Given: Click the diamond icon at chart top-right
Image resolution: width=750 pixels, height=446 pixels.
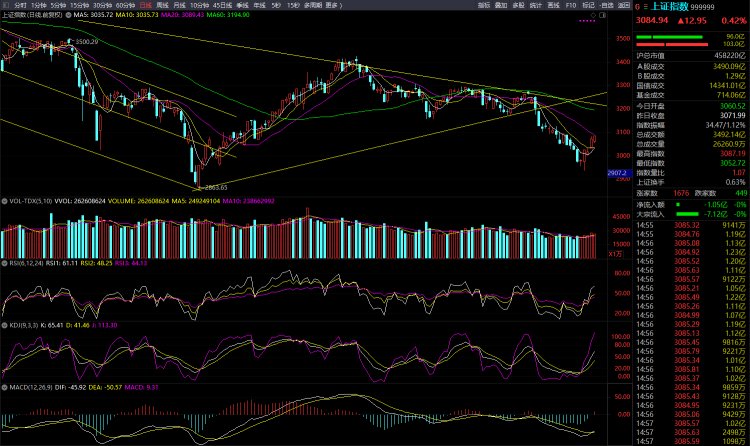Looking at the screenshot, I should [x=593, y=15].
